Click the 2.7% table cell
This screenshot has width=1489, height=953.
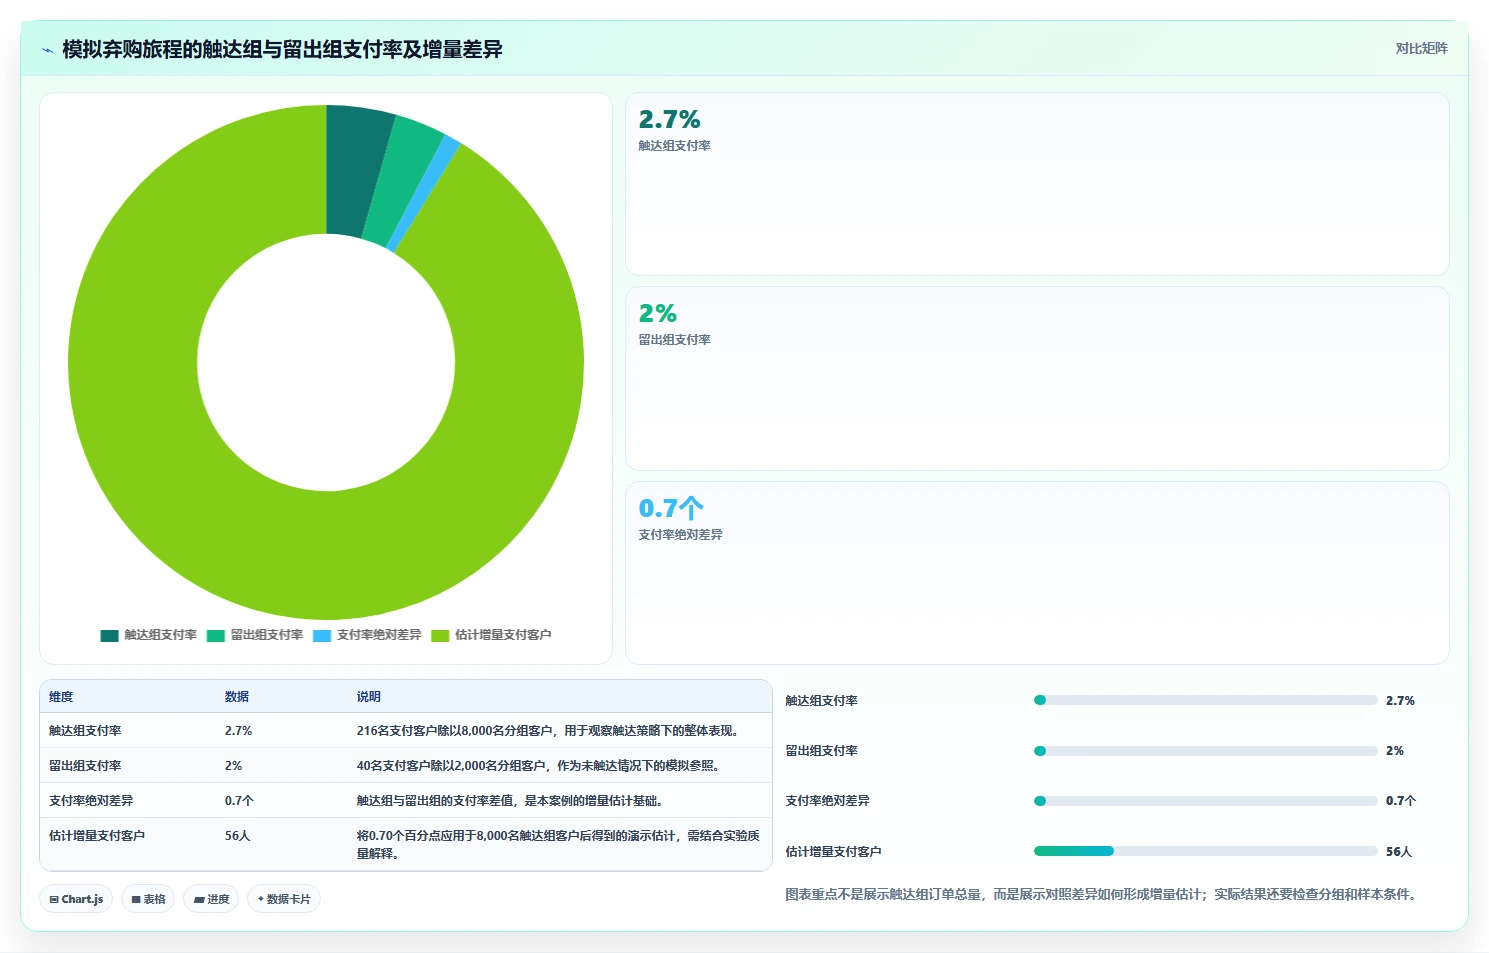[239, 731]
